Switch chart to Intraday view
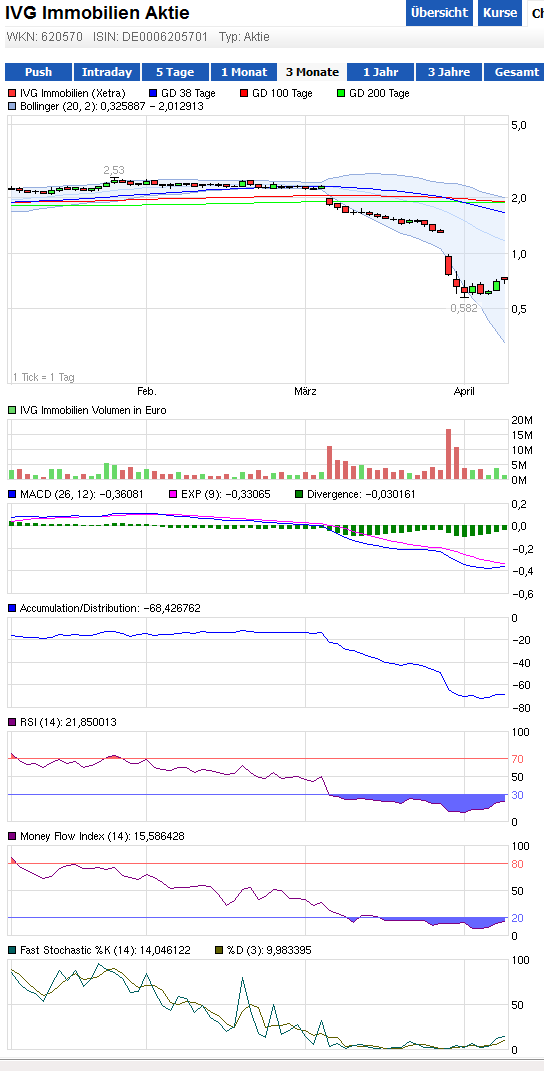 pyautogui.click(x=107, y=72)
